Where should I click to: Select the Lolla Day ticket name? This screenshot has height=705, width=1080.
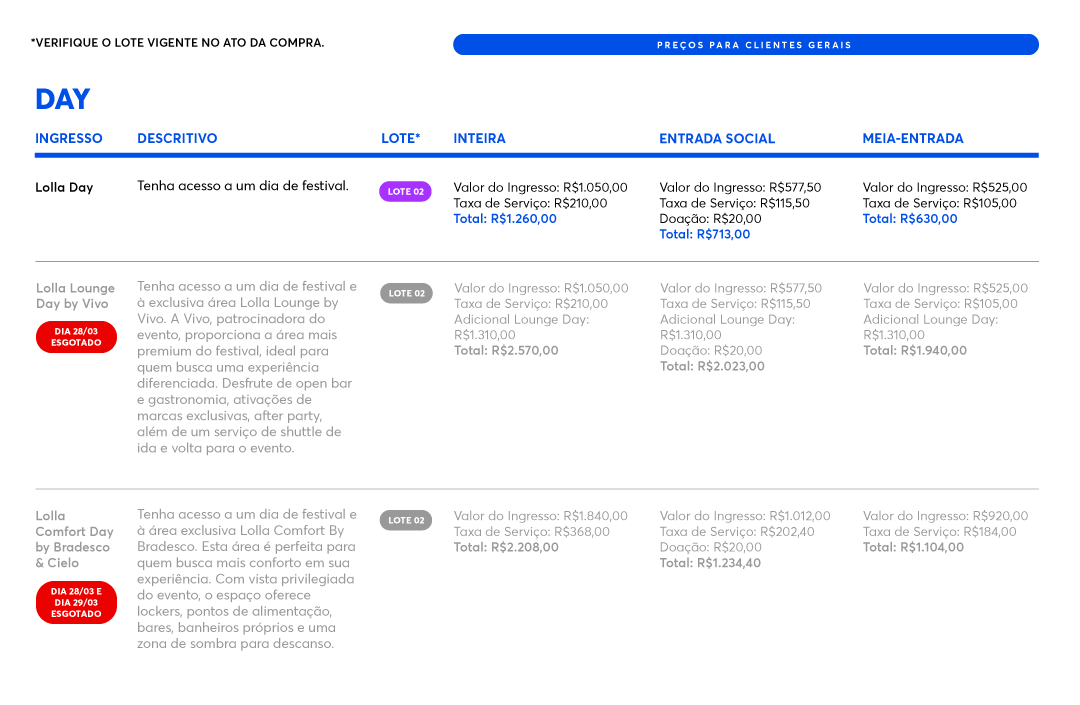[64, 187]
